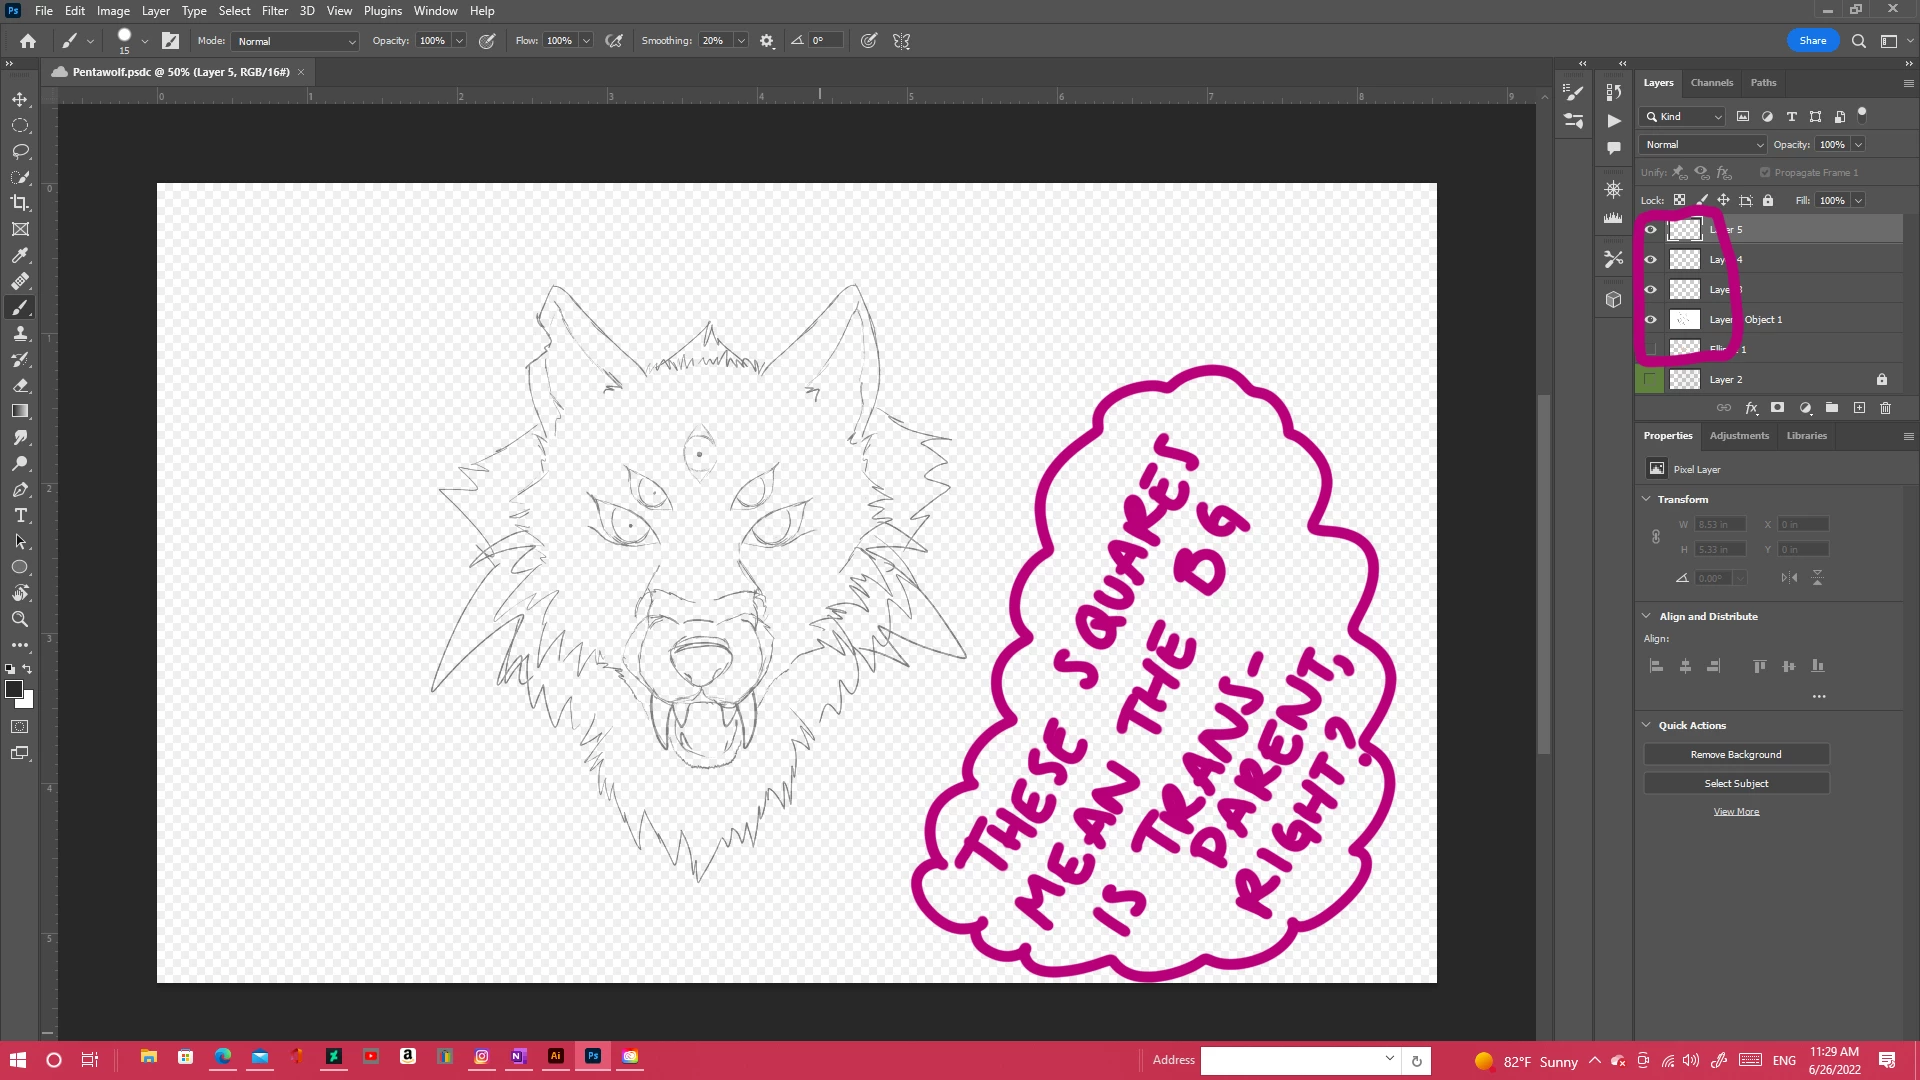1920x1080 pixels.
Task: Open smoothing options gear icon
Action: (767, 41)
